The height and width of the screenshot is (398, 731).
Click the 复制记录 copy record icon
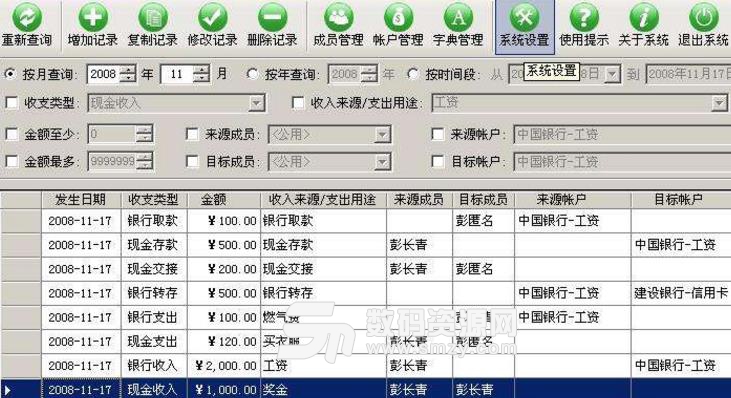(153, 18)
